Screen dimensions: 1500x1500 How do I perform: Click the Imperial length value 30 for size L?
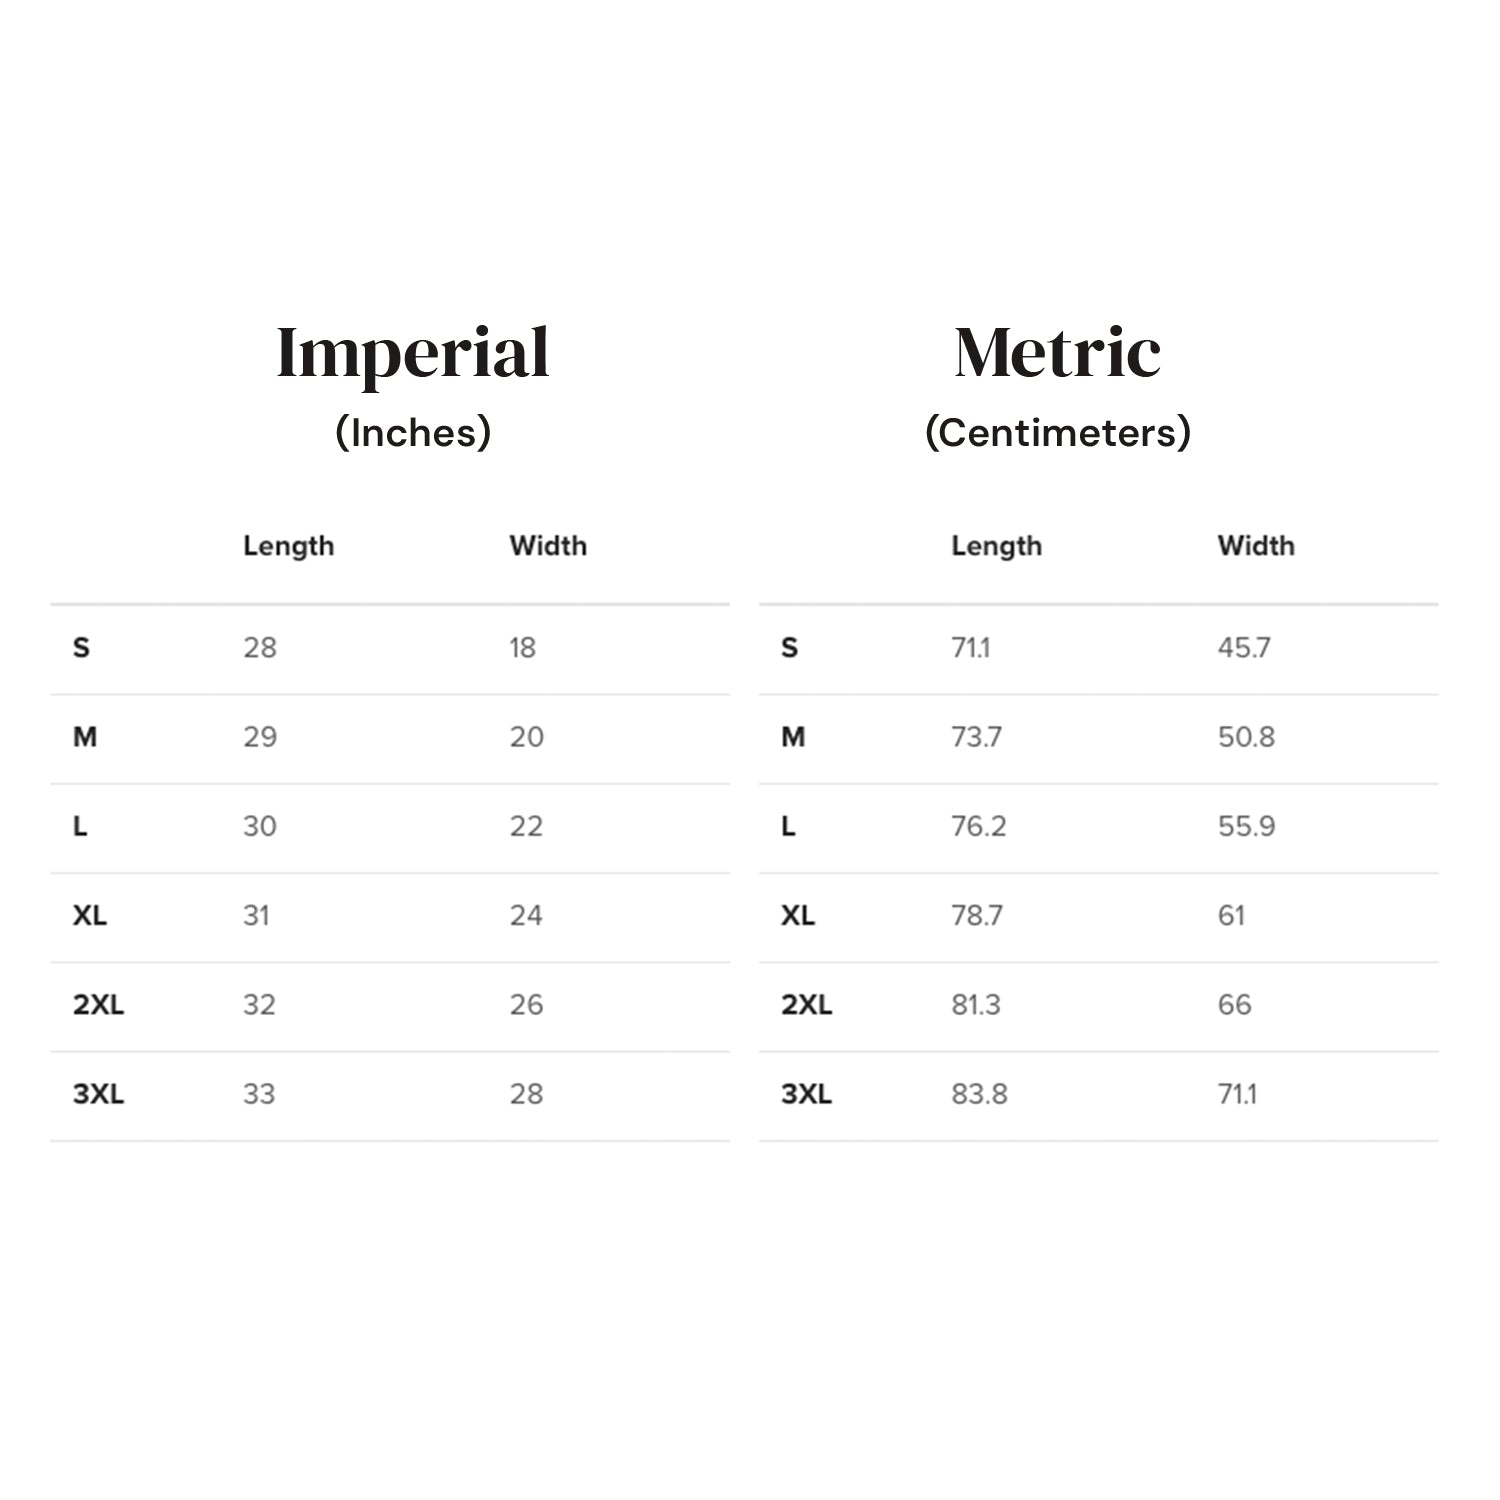(x=260, y=827)
